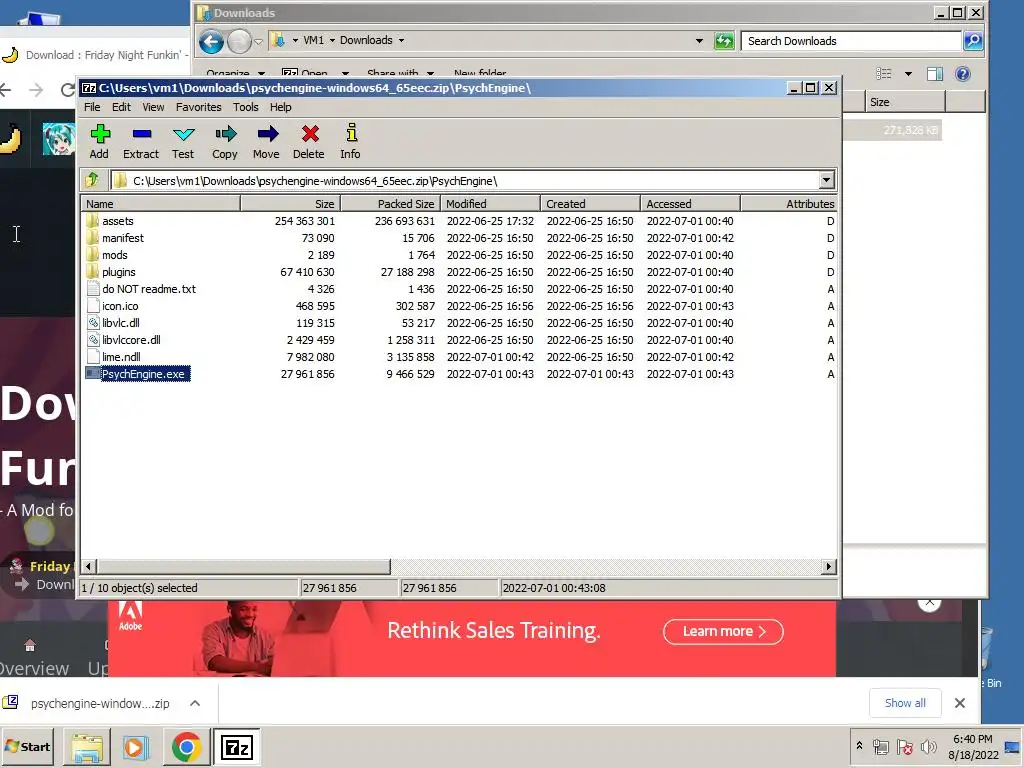Run Test on the archive
Image resolution: width=1024 pixels, height=768 pixels.
(x=183, y=142)
